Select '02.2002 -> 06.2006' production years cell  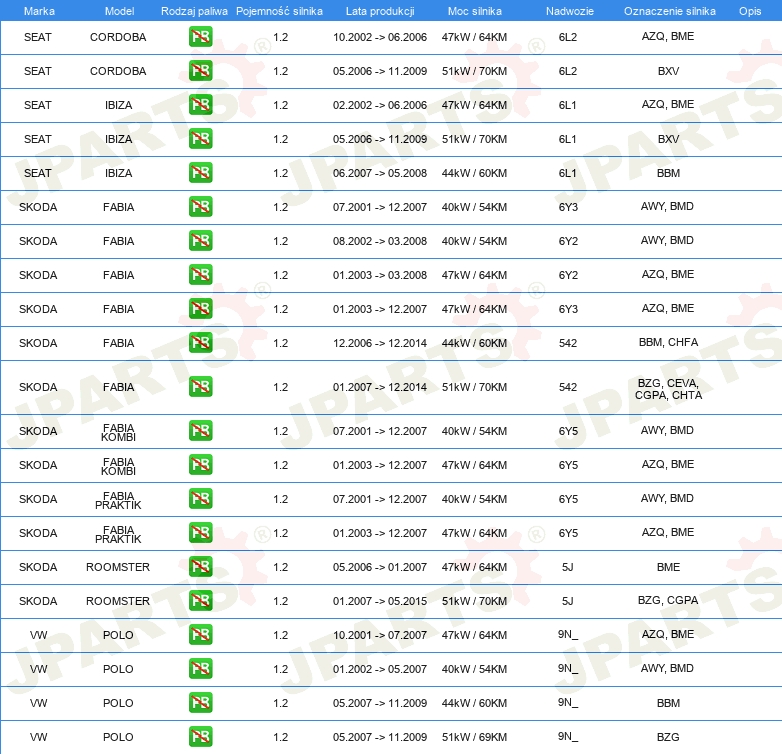pos(380,105)
